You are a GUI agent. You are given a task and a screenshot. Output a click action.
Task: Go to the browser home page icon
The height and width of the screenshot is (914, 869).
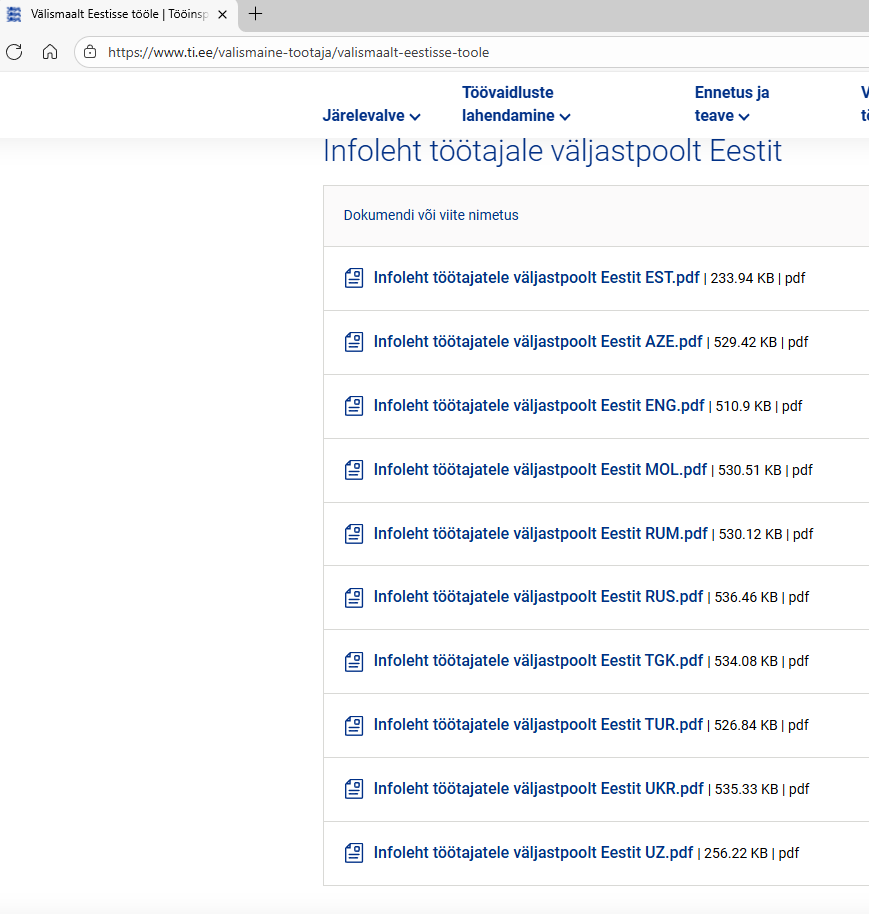pyautogui.click(x=50, y=52)
